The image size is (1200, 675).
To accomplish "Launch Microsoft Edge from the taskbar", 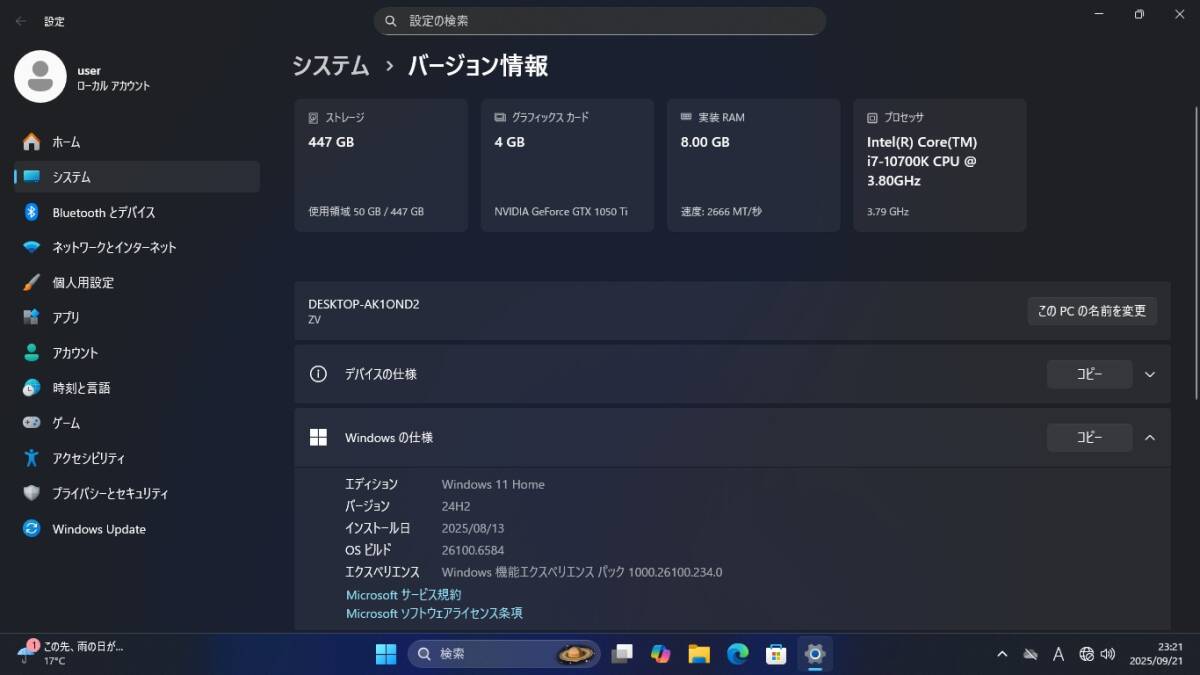I will (x=737, y=654).
